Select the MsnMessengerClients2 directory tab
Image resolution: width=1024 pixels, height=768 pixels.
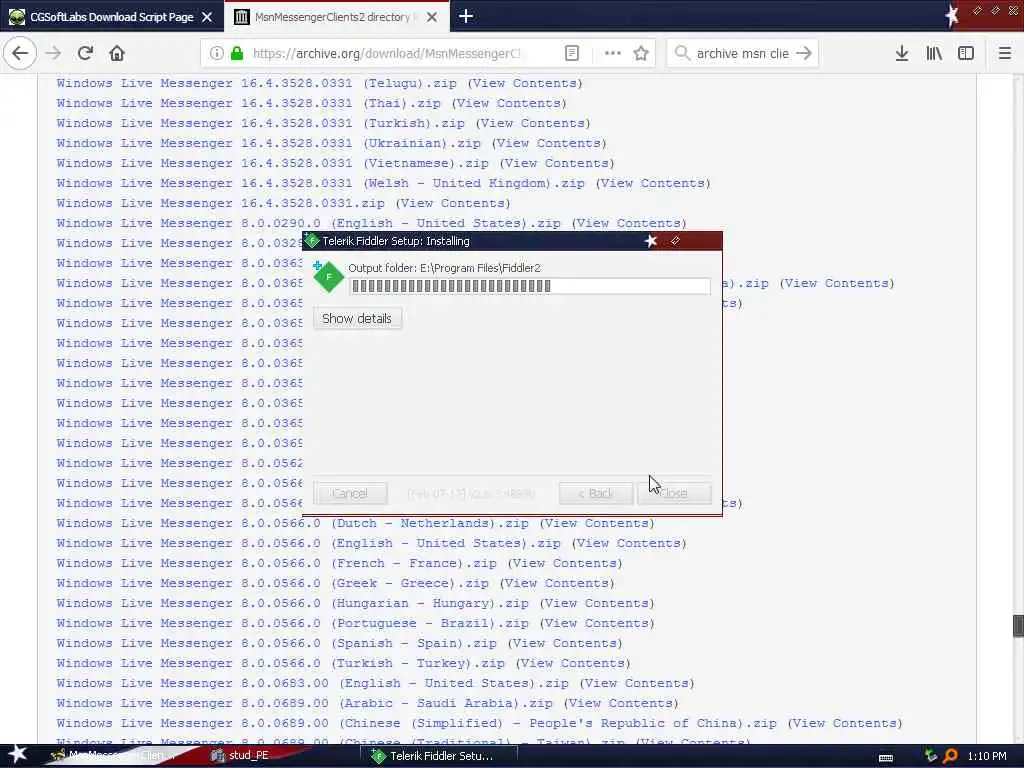tap(336, 17)
